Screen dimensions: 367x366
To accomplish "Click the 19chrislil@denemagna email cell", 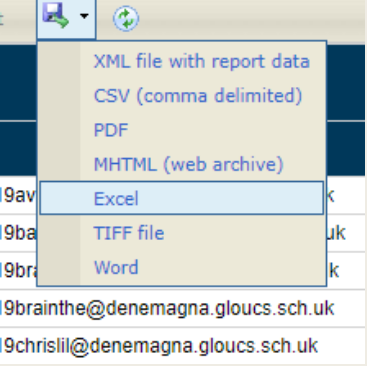I will coord(159,346).
